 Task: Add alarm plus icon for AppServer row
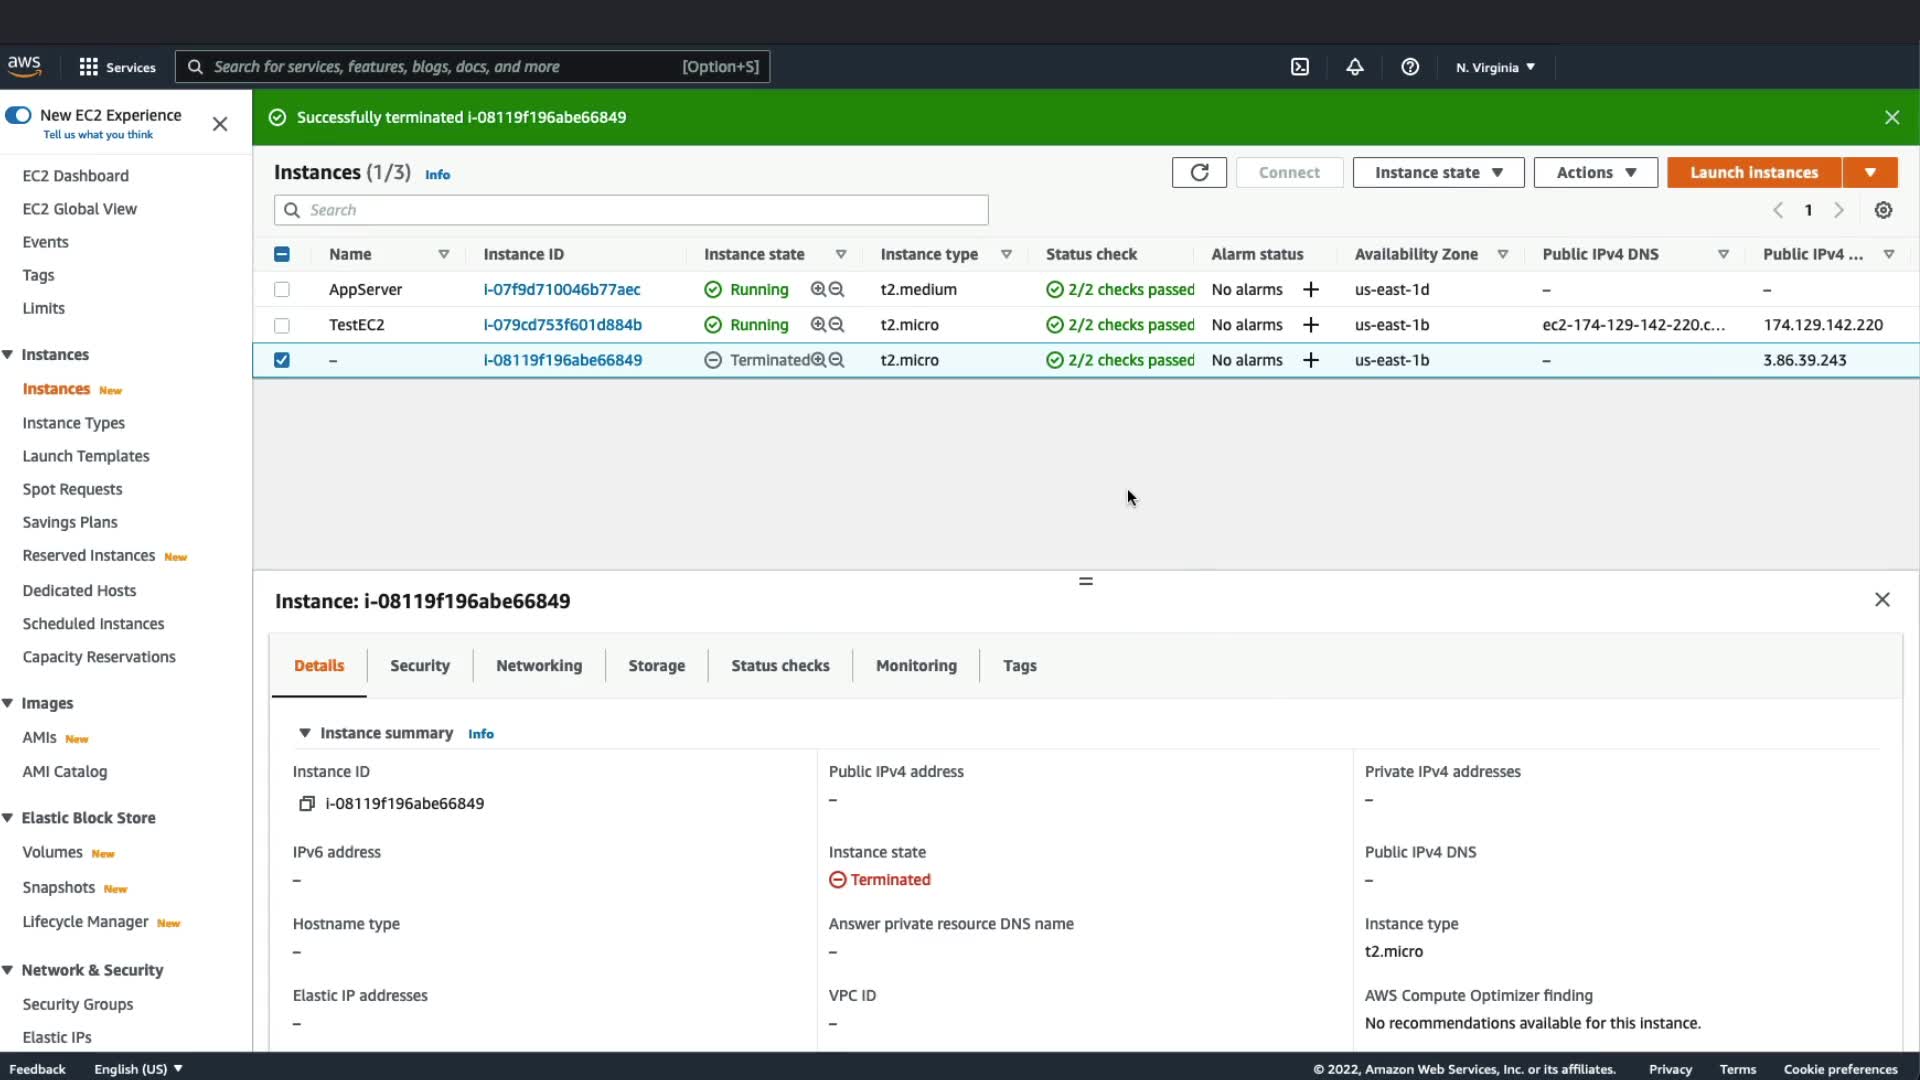pos(1310,290)
